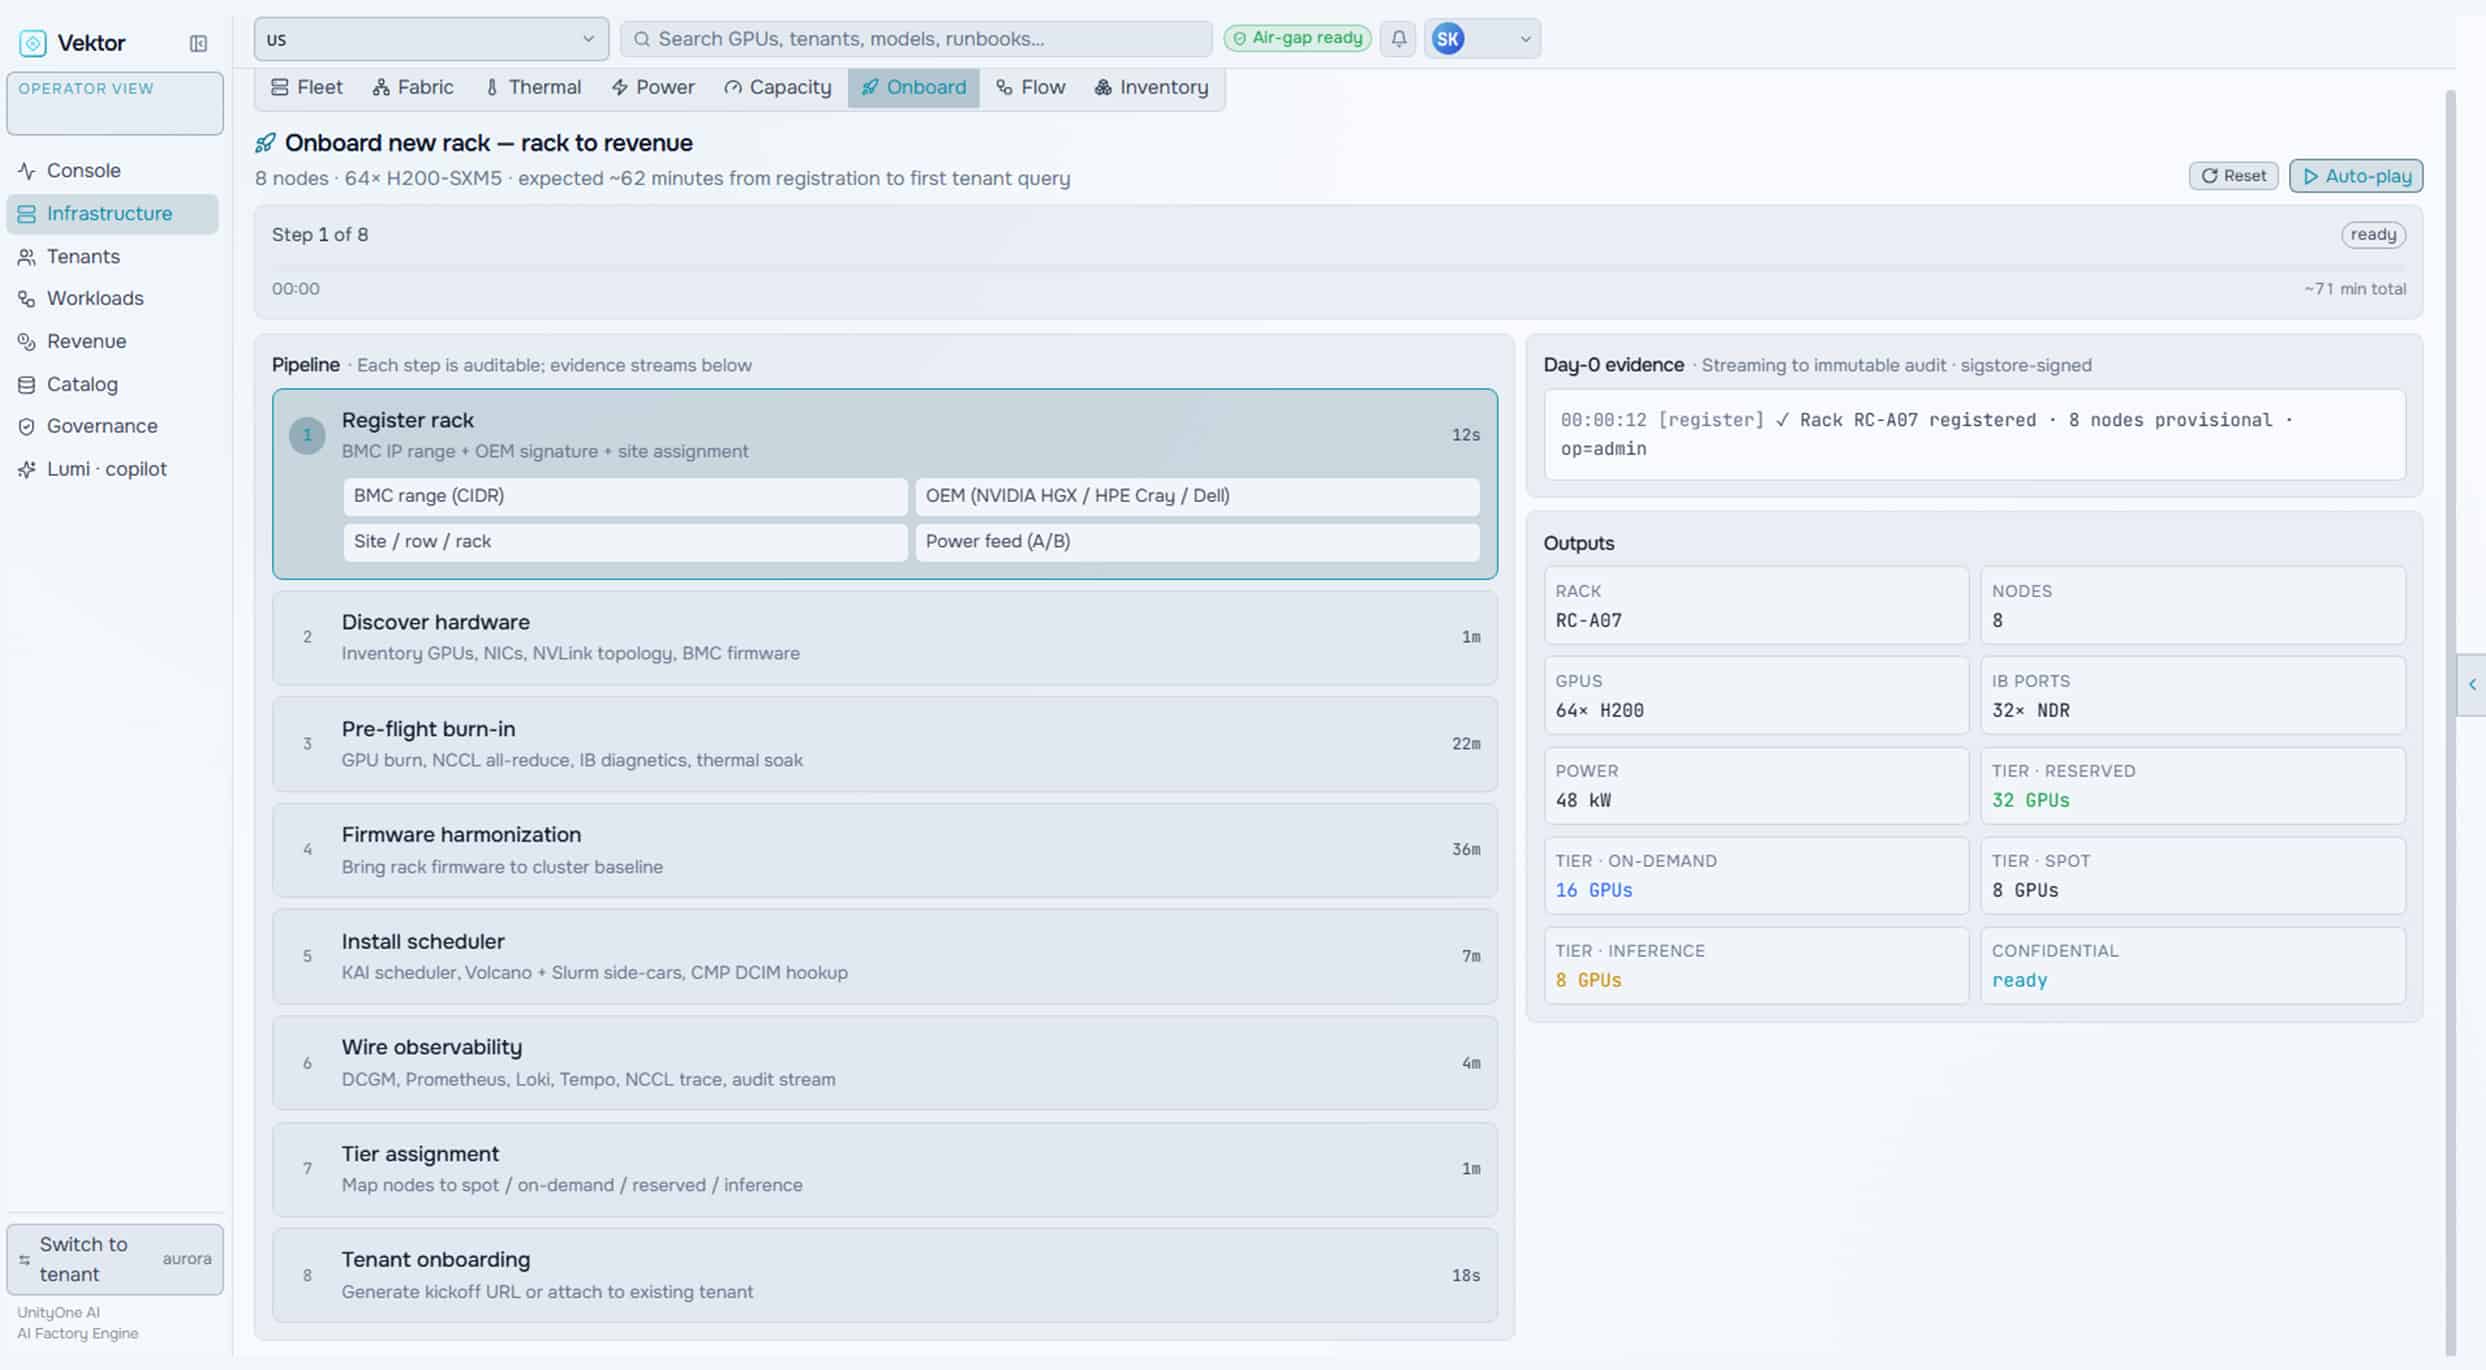The height and width of the screenshot is (1370, 2486).
Task: Switch to the Fabric tab
Action: [x=413, y=88]
